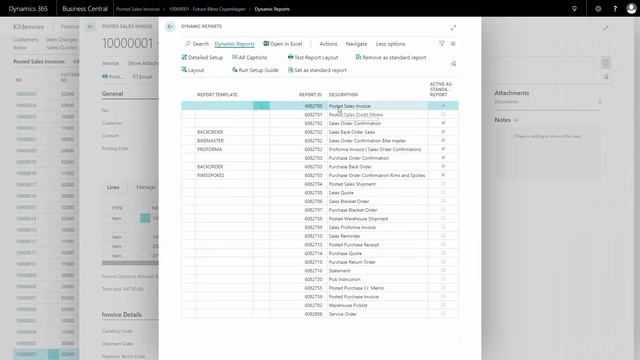
Task: Toggle standard checkbox for Service Order
Action: point(443,314)
